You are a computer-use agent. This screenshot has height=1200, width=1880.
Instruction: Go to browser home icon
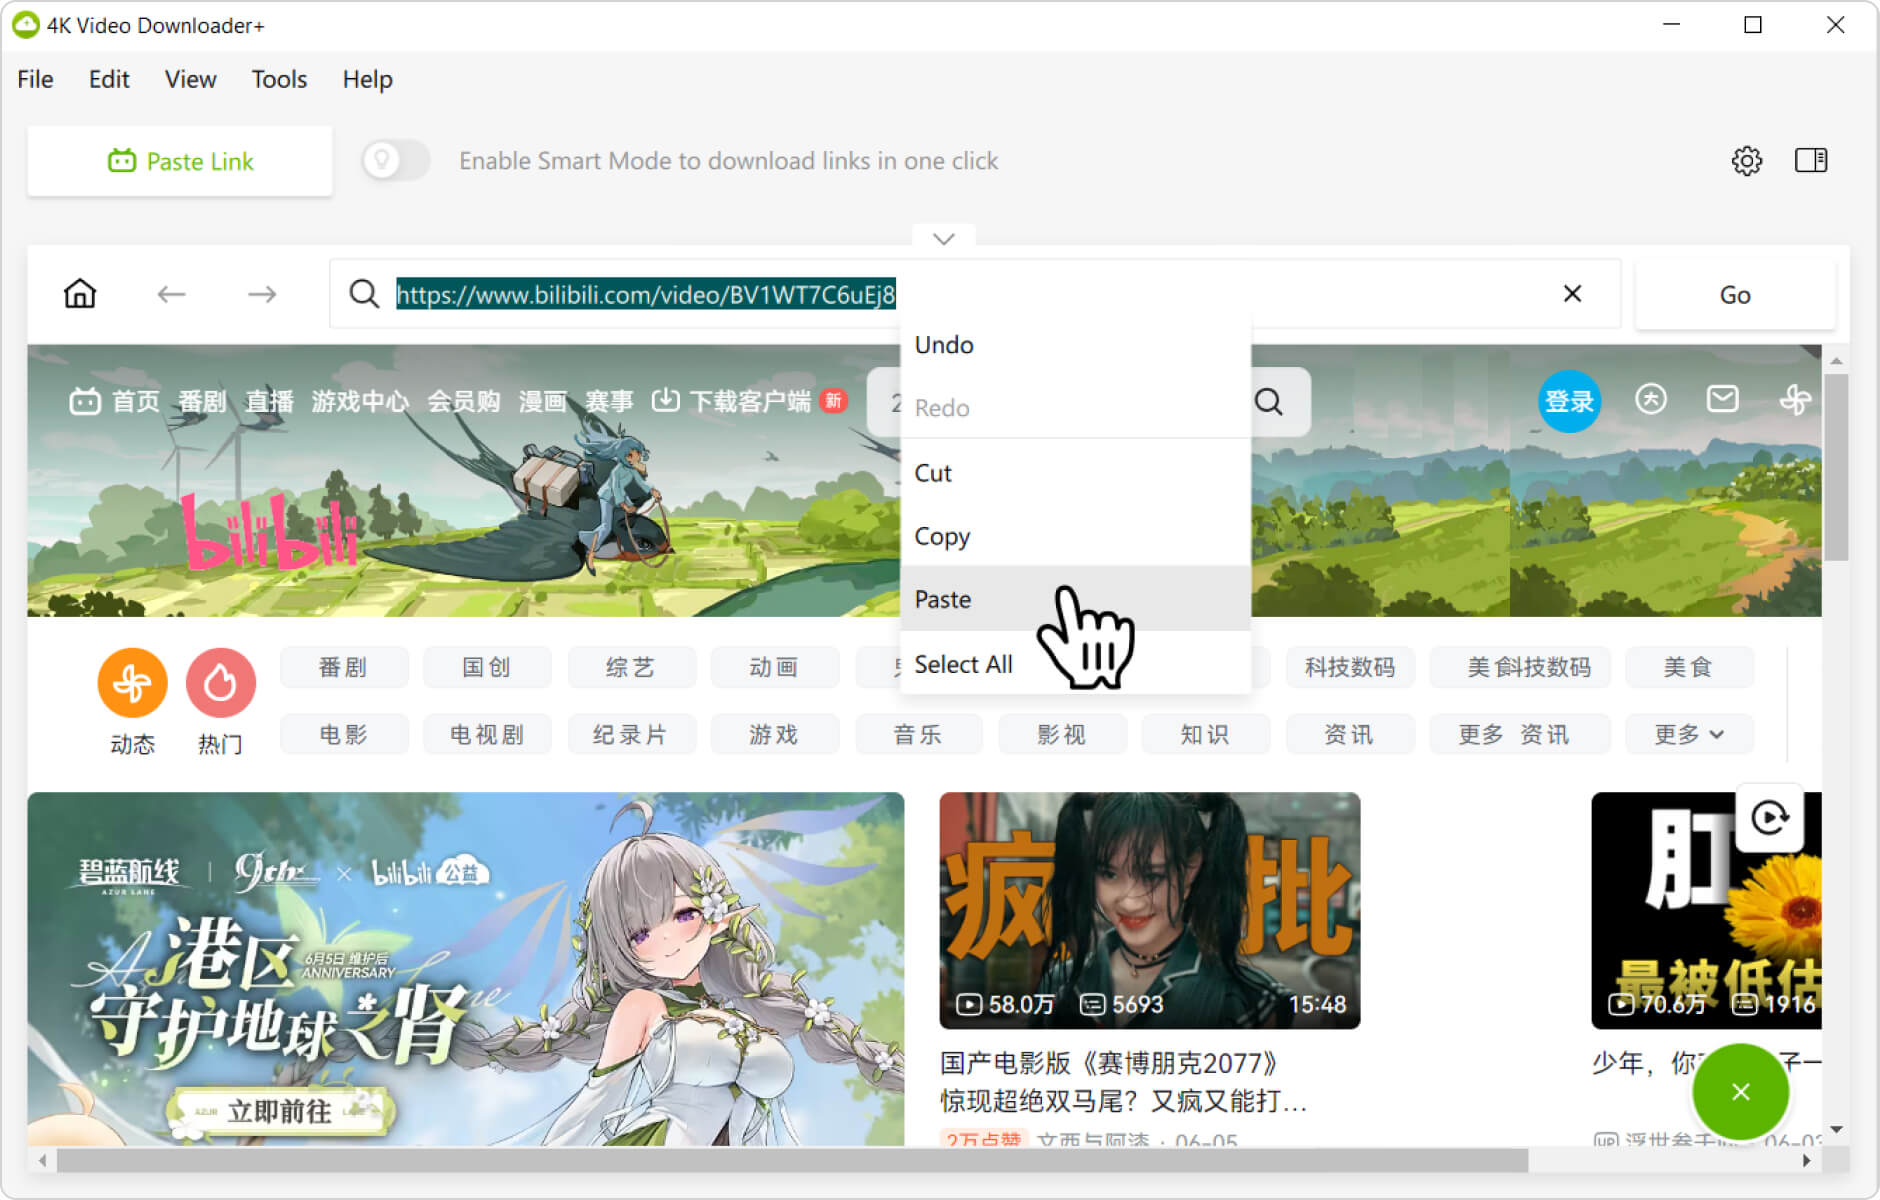(80, 294)
